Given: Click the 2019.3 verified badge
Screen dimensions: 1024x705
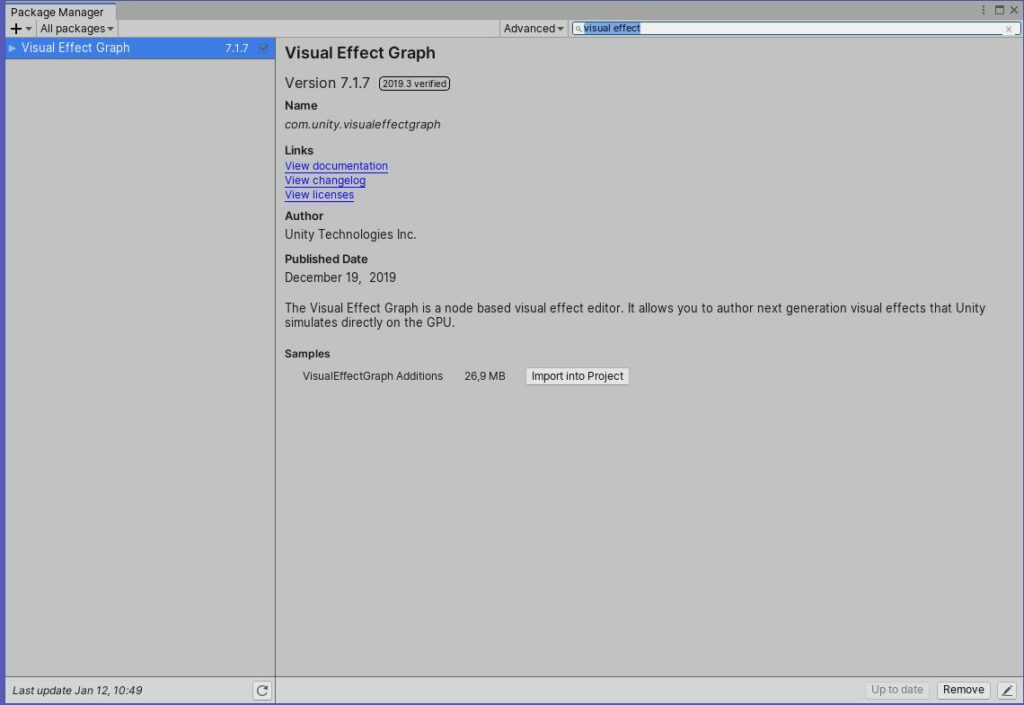Looking at the screenshot, I should pyautogui.click(x=414, y=84).
